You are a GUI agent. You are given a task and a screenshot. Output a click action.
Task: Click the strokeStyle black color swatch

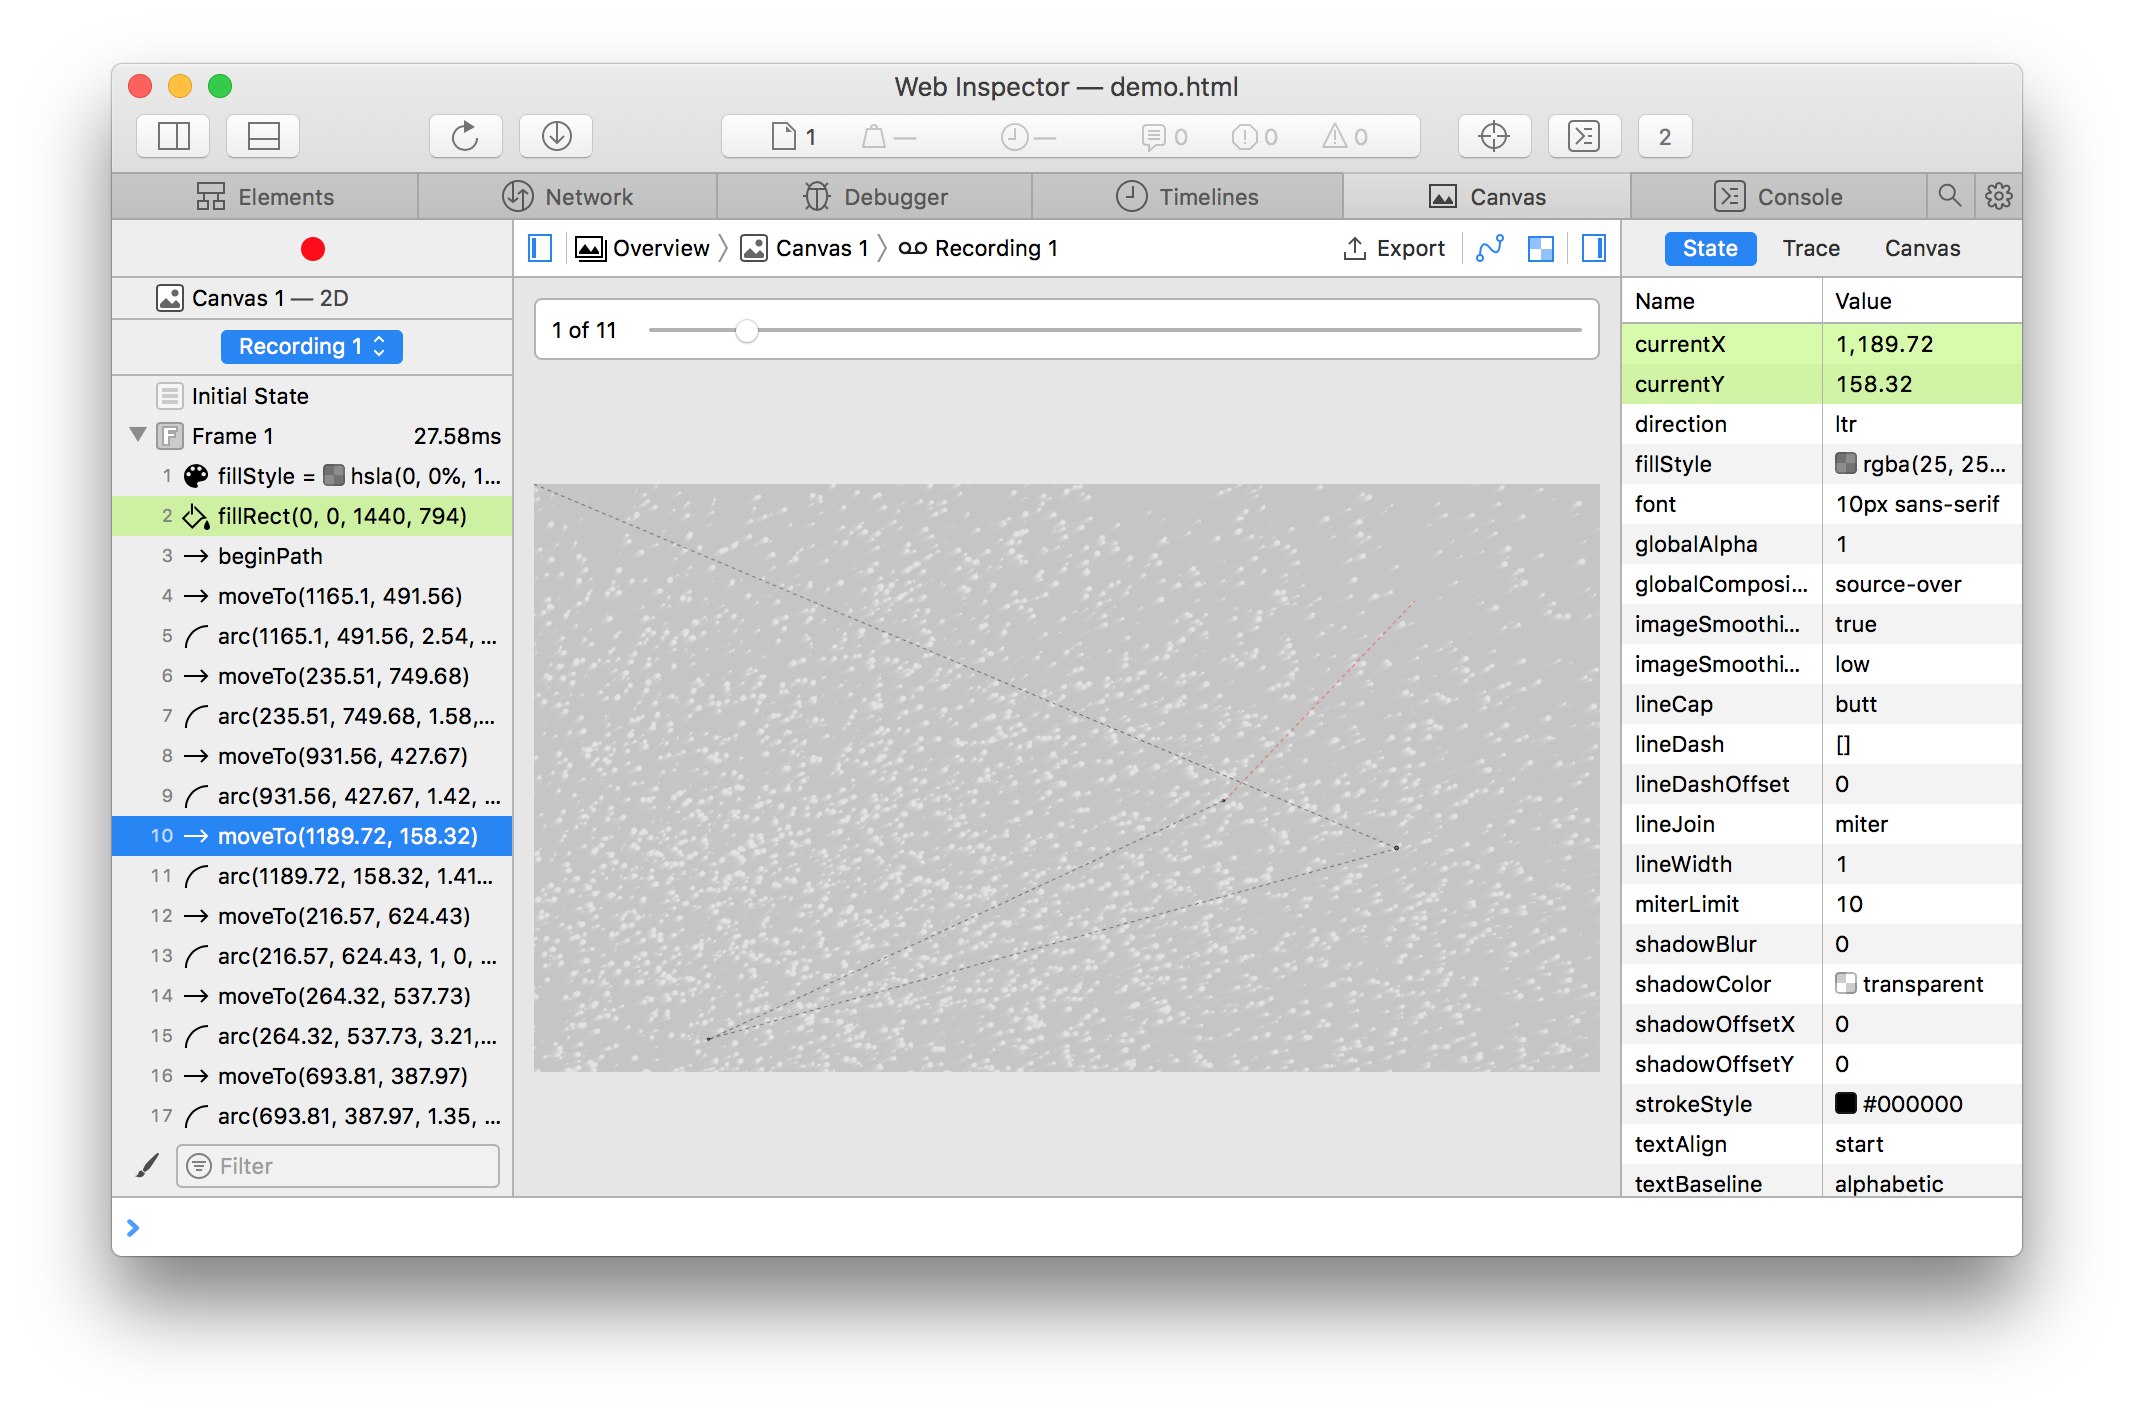1846,1103
